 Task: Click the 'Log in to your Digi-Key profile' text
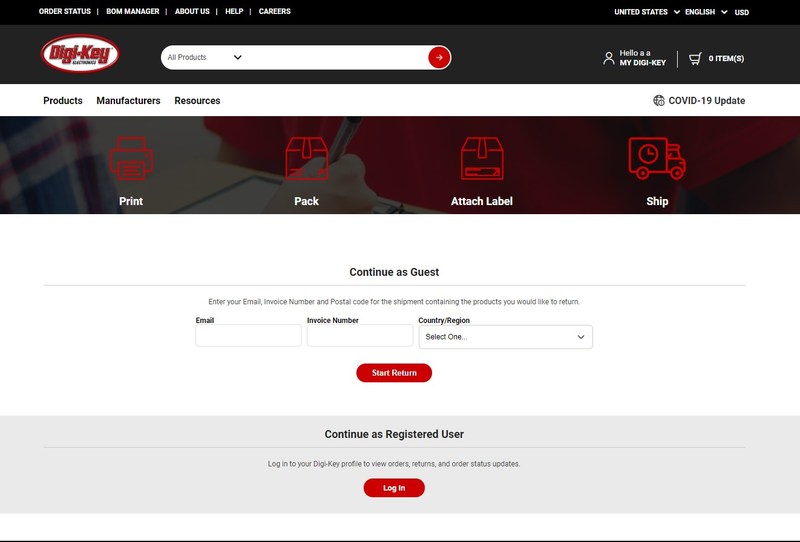pos(394,464)
